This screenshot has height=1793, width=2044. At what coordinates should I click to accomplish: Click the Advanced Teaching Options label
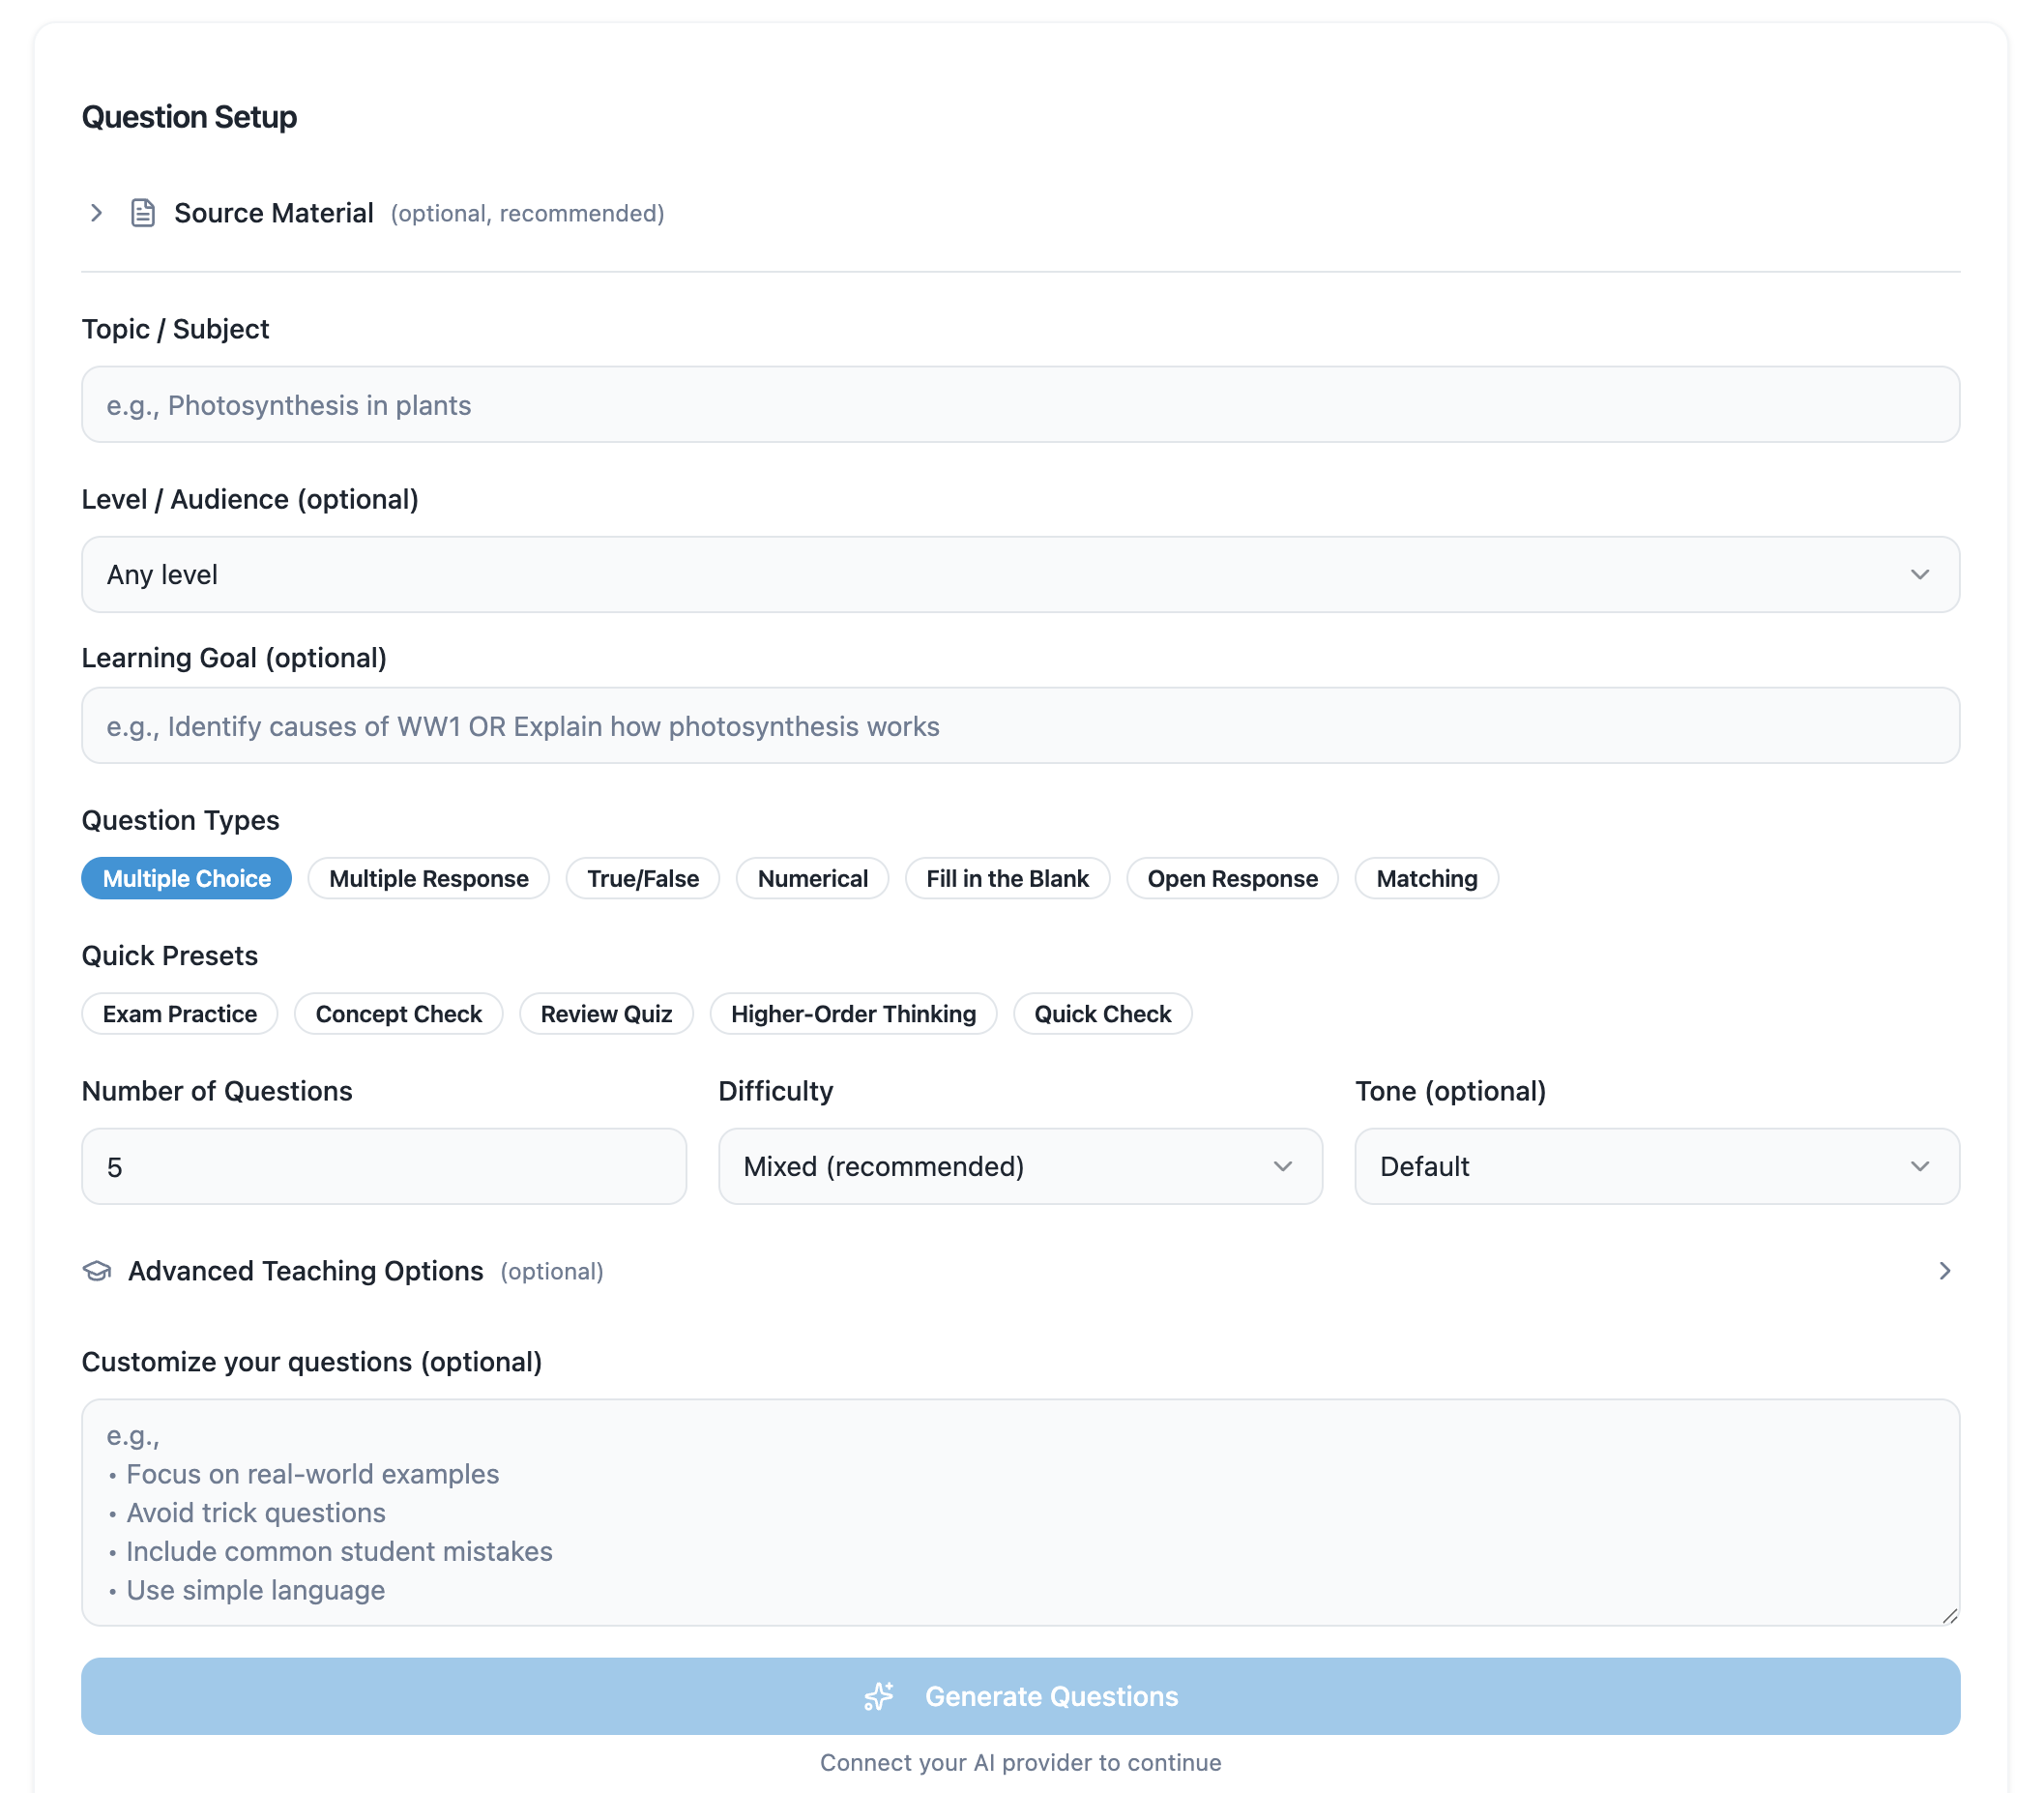tap(305, 1271)
